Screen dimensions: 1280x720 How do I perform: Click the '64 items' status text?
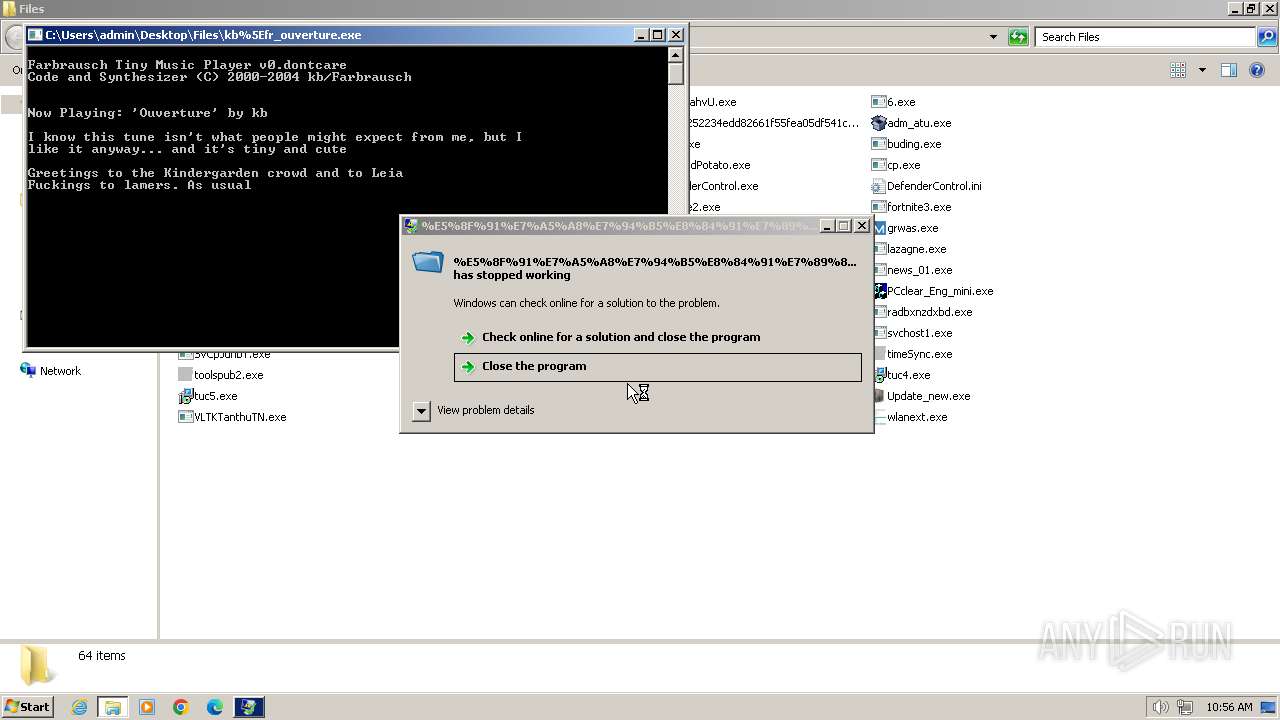[x=102, y=656]
